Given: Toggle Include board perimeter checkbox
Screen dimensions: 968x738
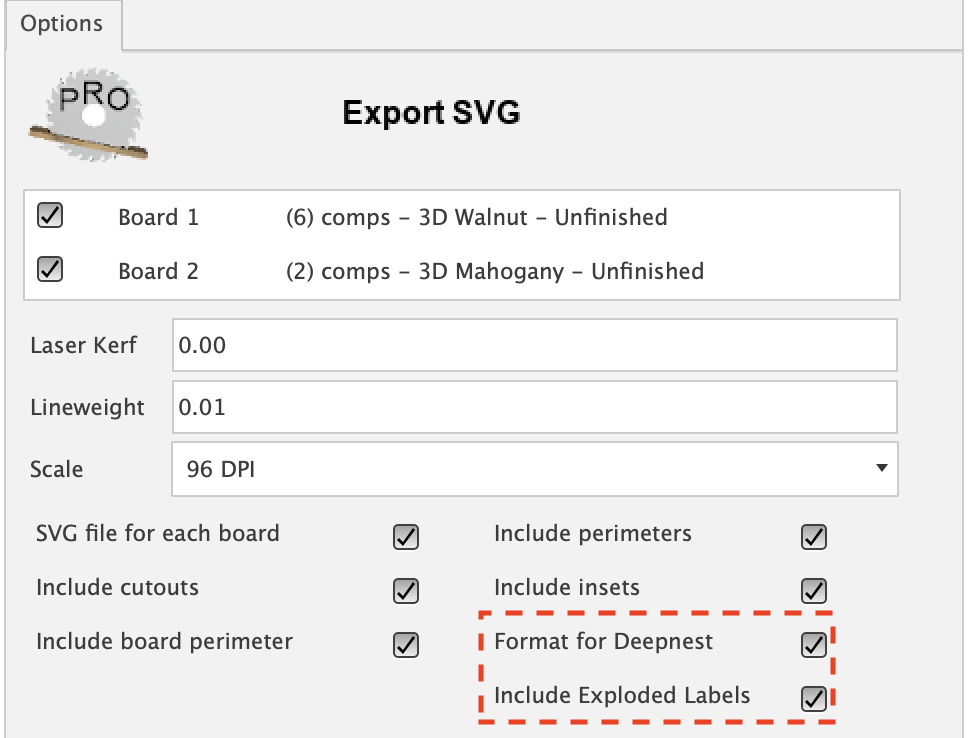Looking at the screenshot, I should (405, 645).
